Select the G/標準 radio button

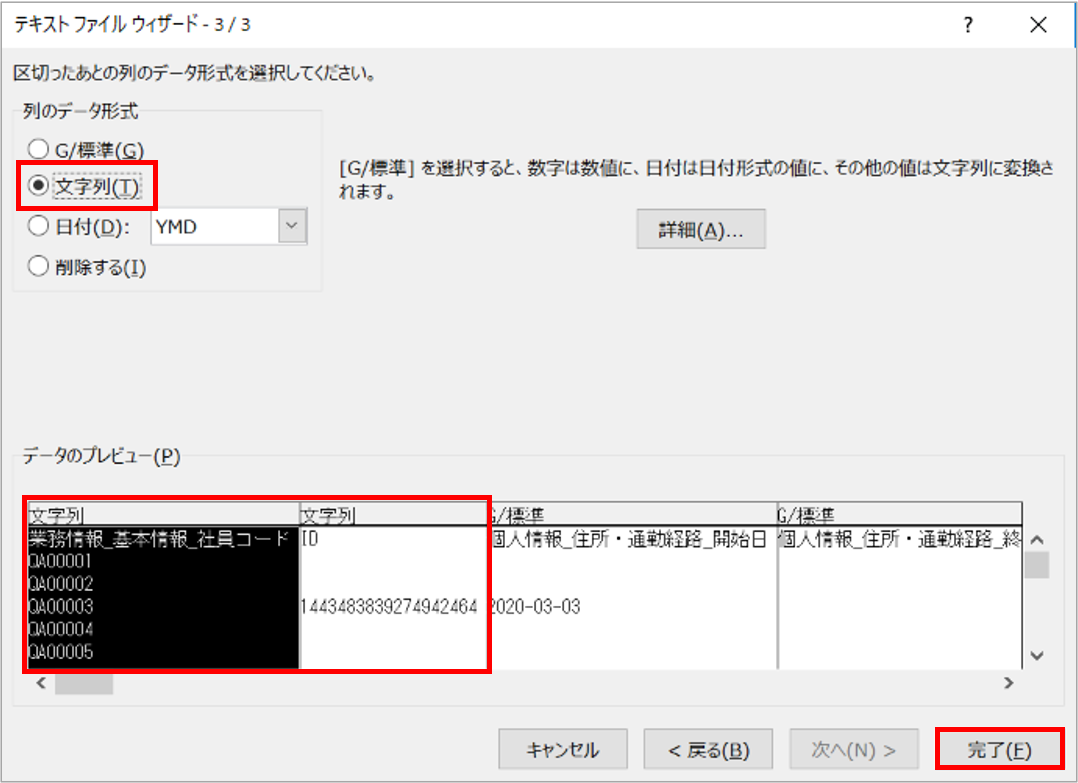click(39, 150)
